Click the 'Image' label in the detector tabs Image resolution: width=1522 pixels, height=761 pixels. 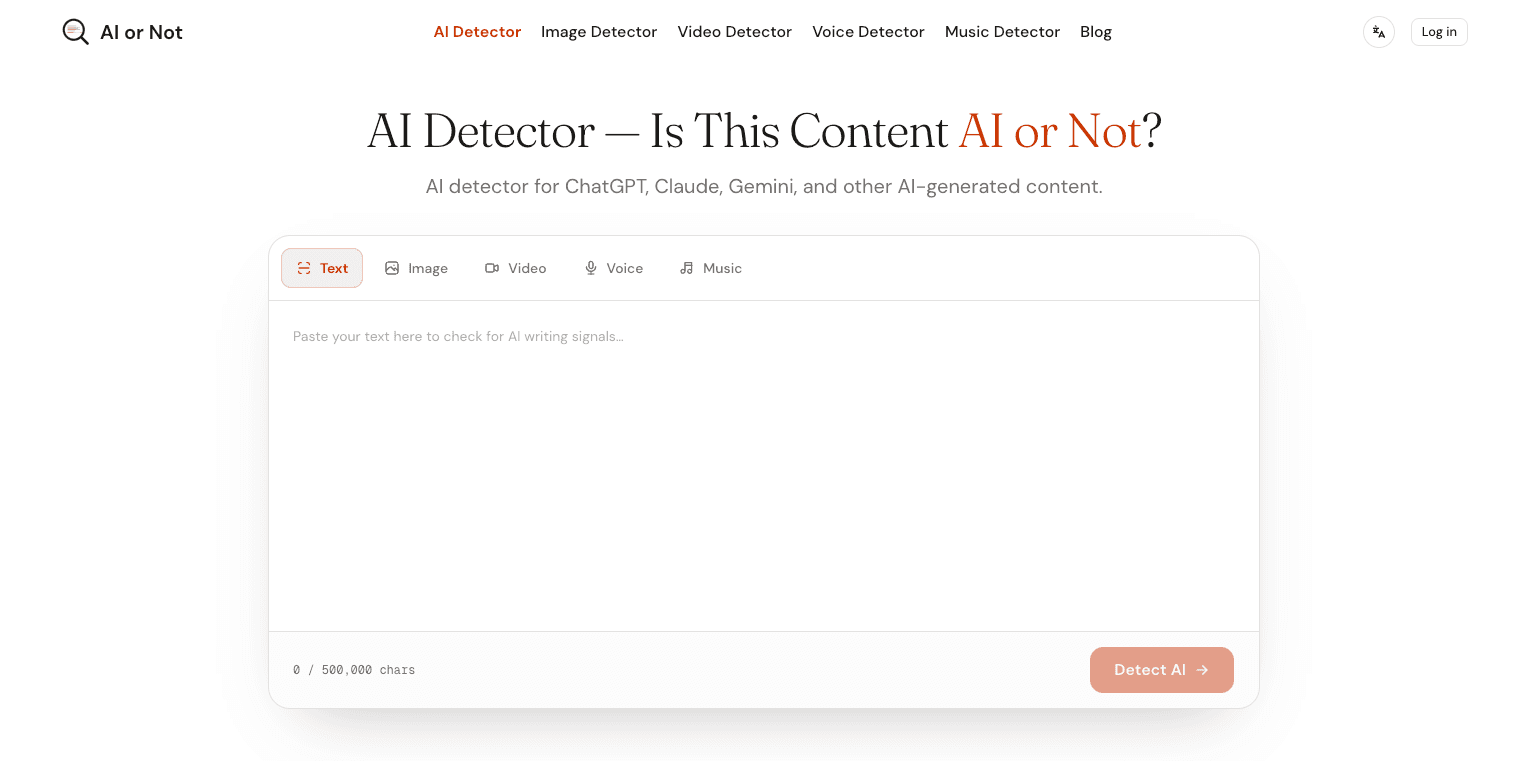click(428, 268)
